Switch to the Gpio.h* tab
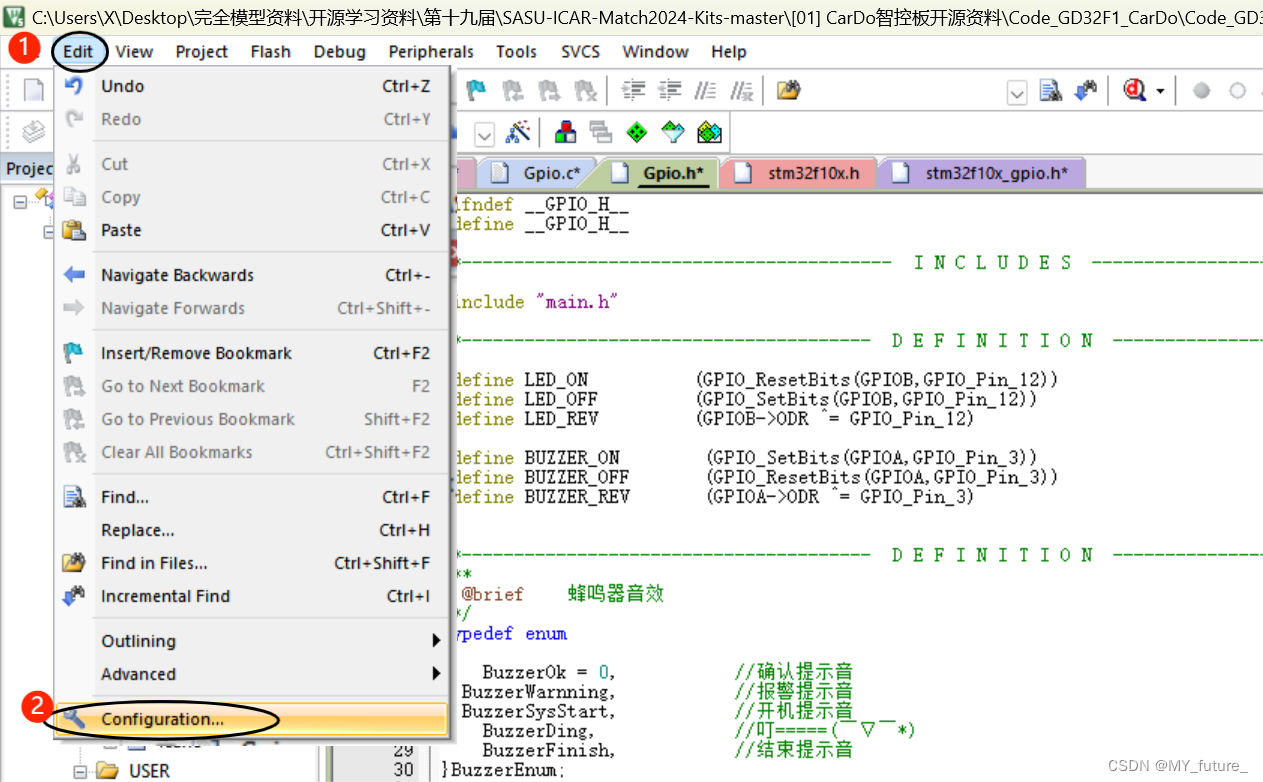The image size is (1263, 782). 660,173
